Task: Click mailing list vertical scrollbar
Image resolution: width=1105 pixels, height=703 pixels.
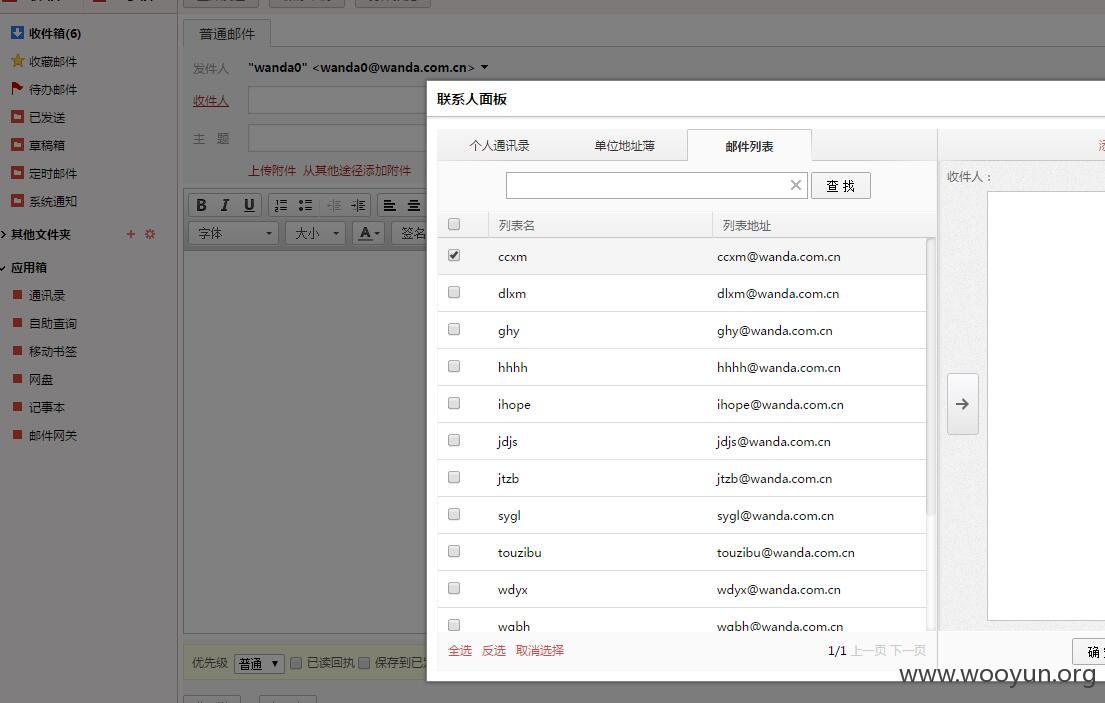Action: click(x=931, y=376)
